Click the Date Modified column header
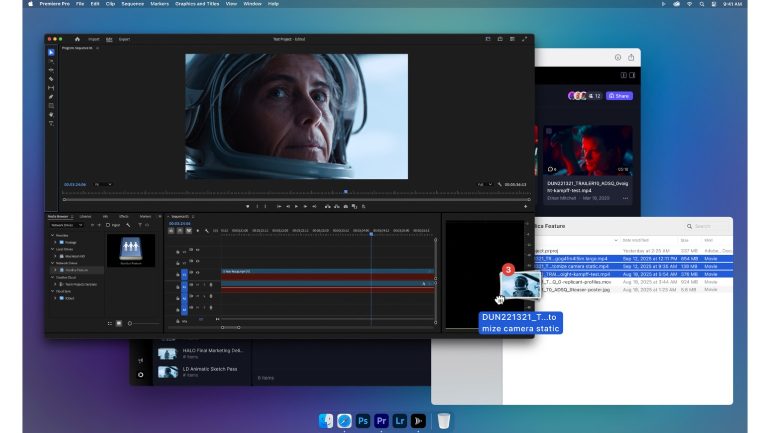The image size is (770, 433). pyautogui.click(x=636, y=240)
